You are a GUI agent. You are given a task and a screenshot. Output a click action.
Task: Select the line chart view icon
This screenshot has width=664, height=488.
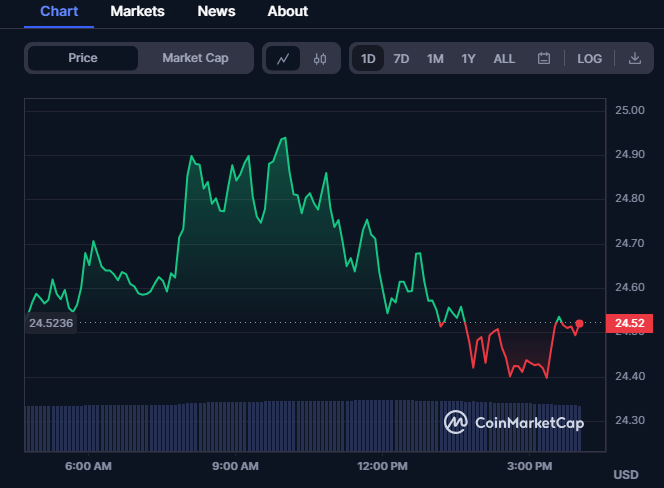click(283, 58)
